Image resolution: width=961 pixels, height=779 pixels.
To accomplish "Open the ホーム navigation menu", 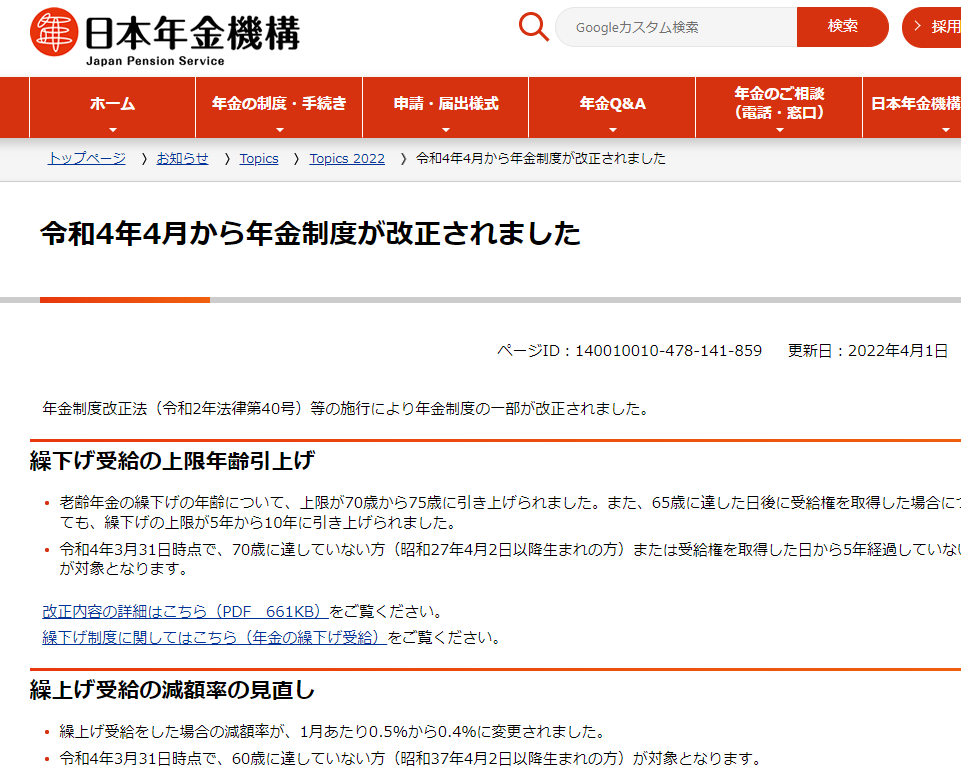I will pos(112,107).
